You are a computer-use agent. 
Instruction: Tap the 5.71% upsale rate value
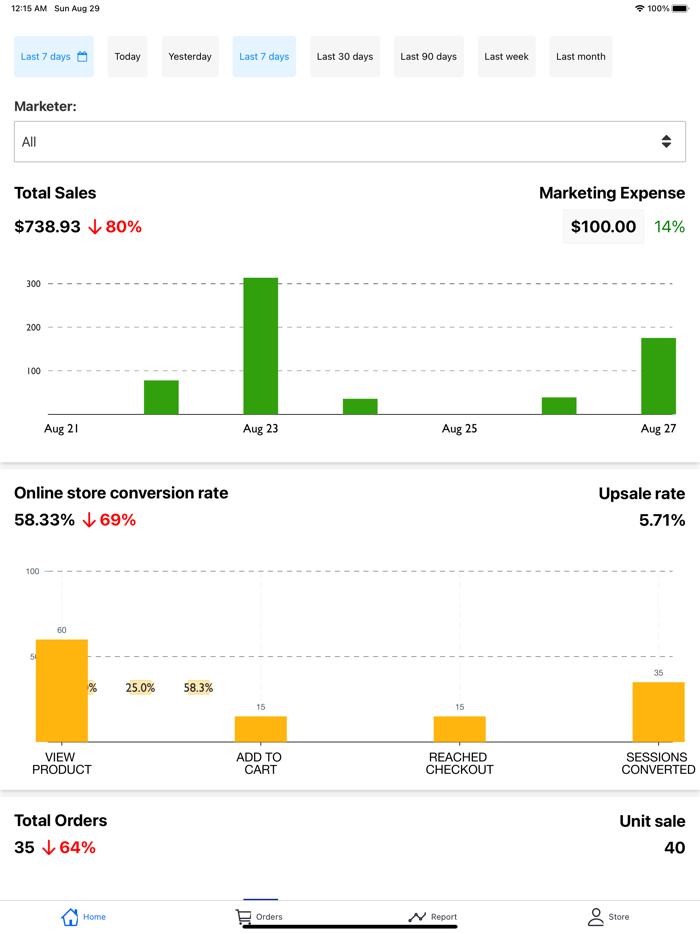click(662, 520)
